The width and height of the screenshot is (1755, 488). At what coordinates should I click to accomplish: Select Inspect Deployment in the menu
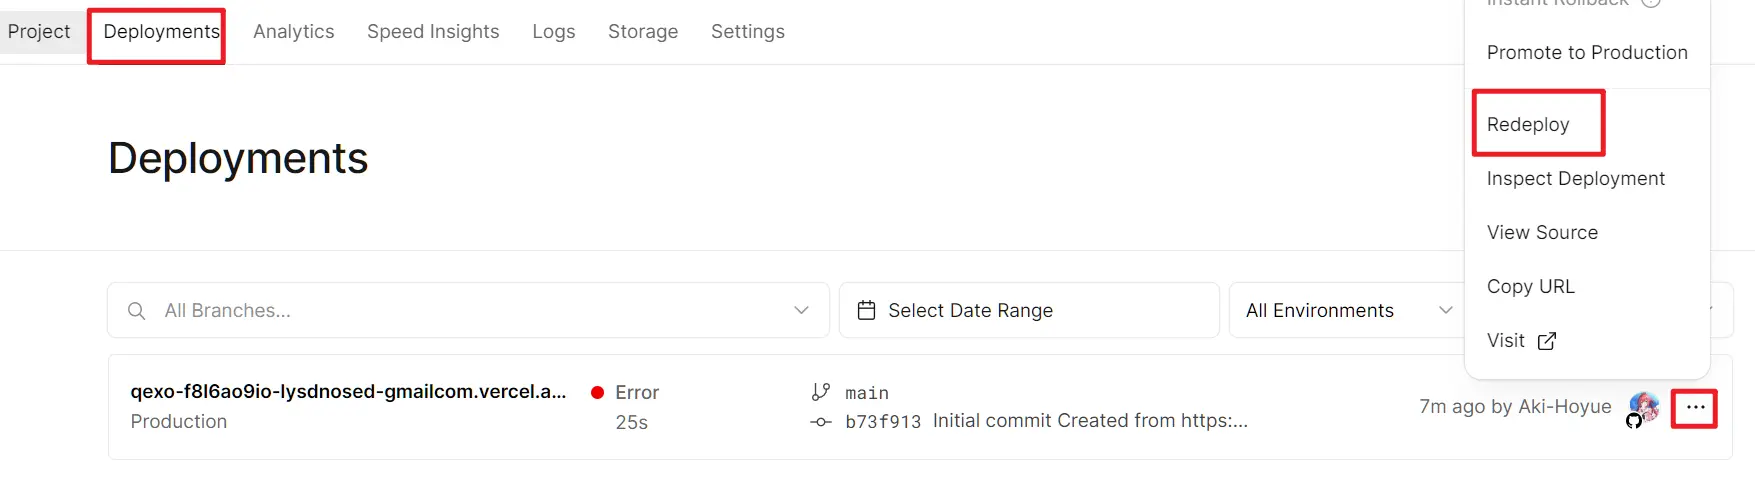click(1575, 178)
